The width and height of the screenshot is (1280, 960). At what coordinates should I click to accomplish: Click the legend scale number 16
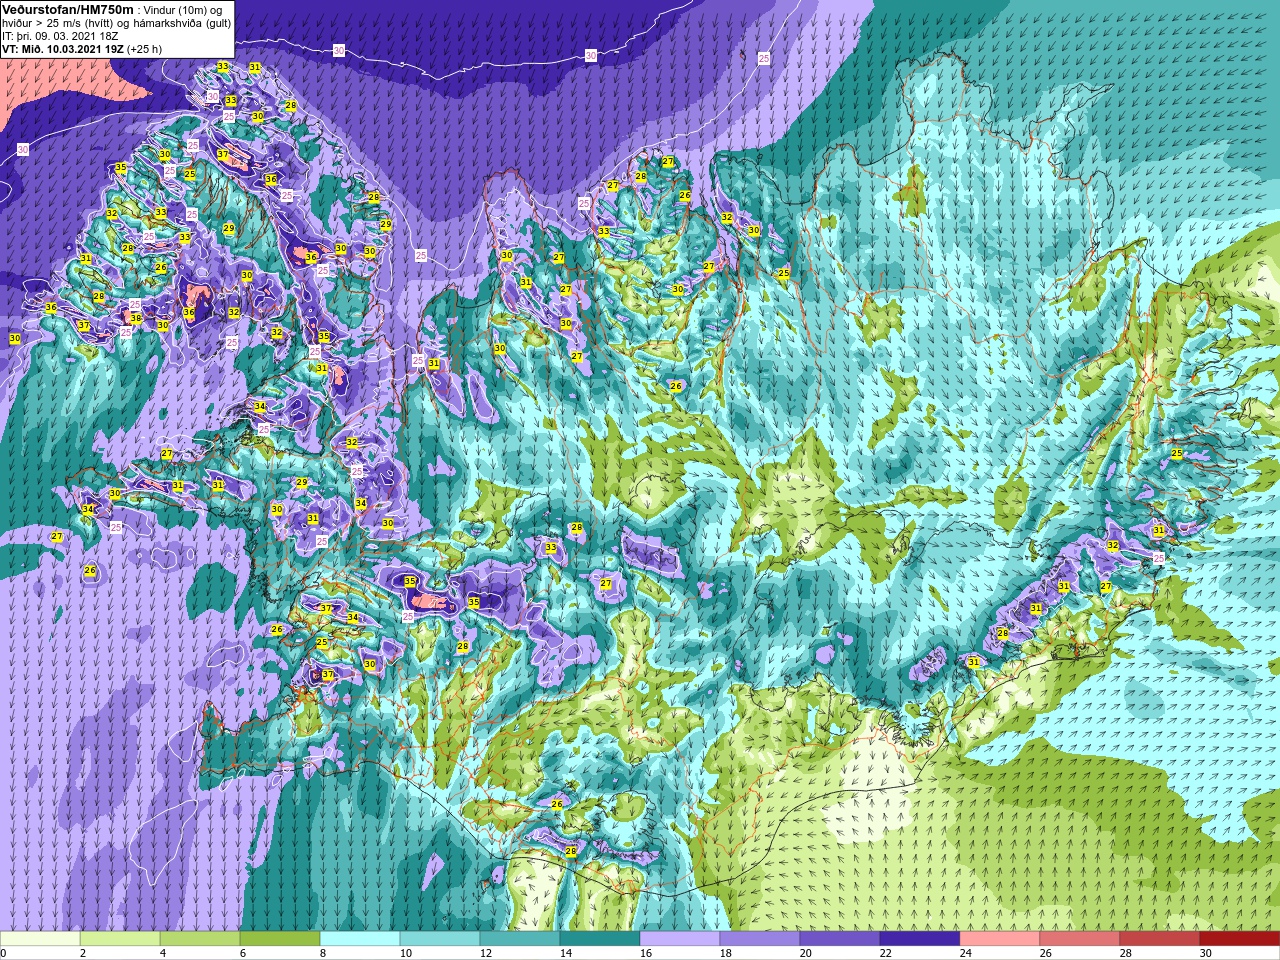click(x=646, y=953)
